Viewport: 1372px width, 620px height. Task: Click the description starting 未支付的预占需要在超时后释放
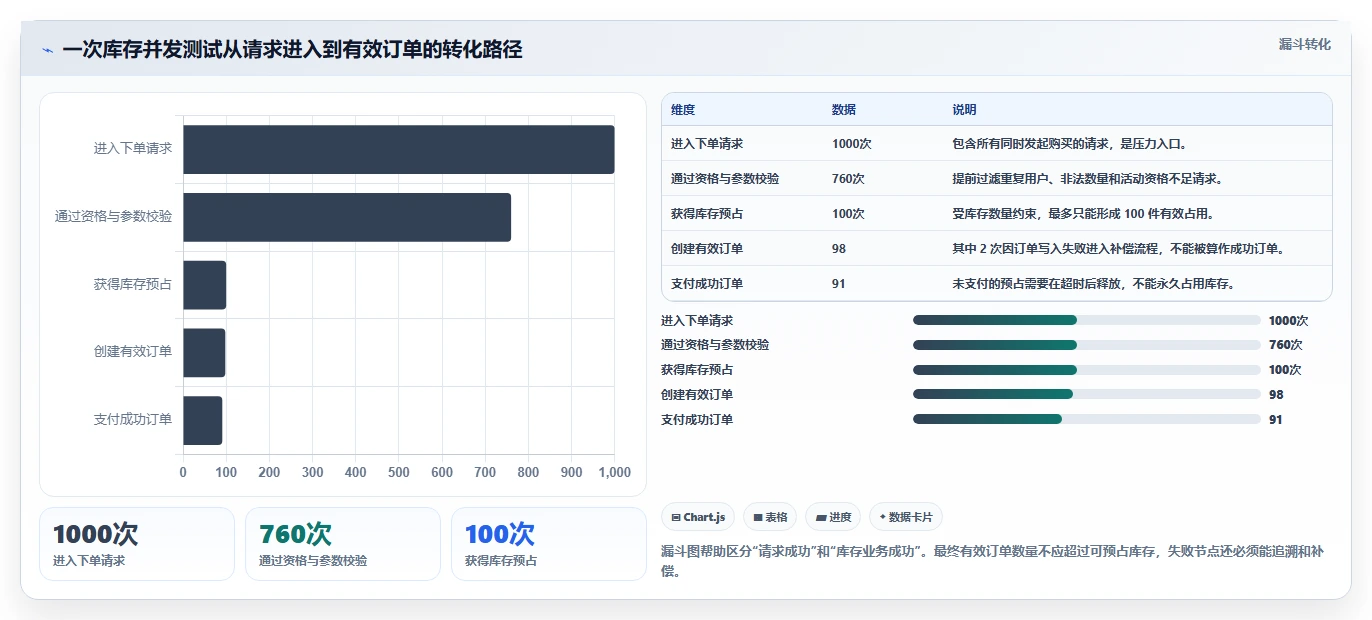coord(1094,284)
